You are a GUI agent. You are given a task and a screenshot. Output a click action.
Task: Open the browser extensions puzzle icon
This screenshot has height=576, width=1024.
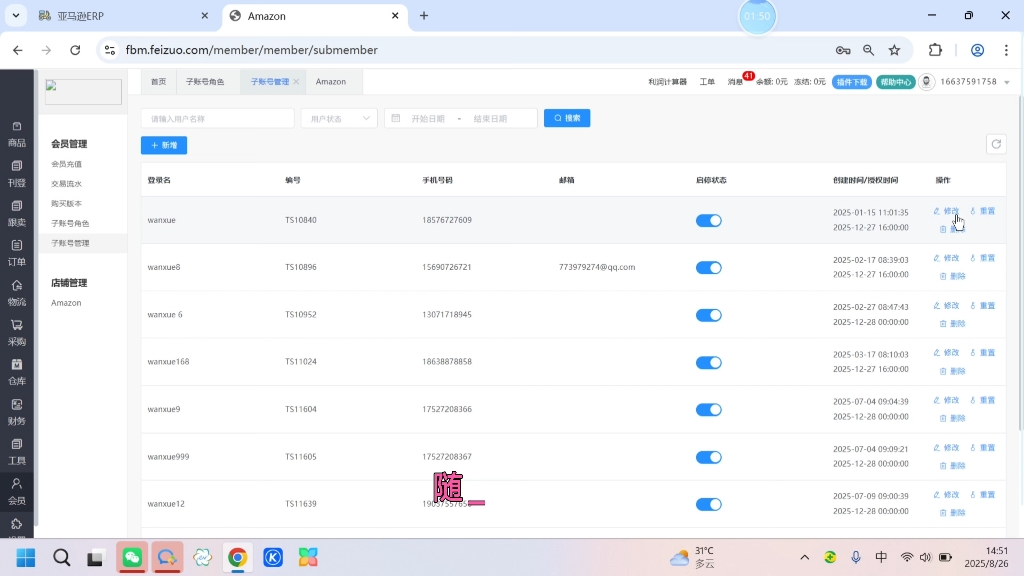(935, 50)
